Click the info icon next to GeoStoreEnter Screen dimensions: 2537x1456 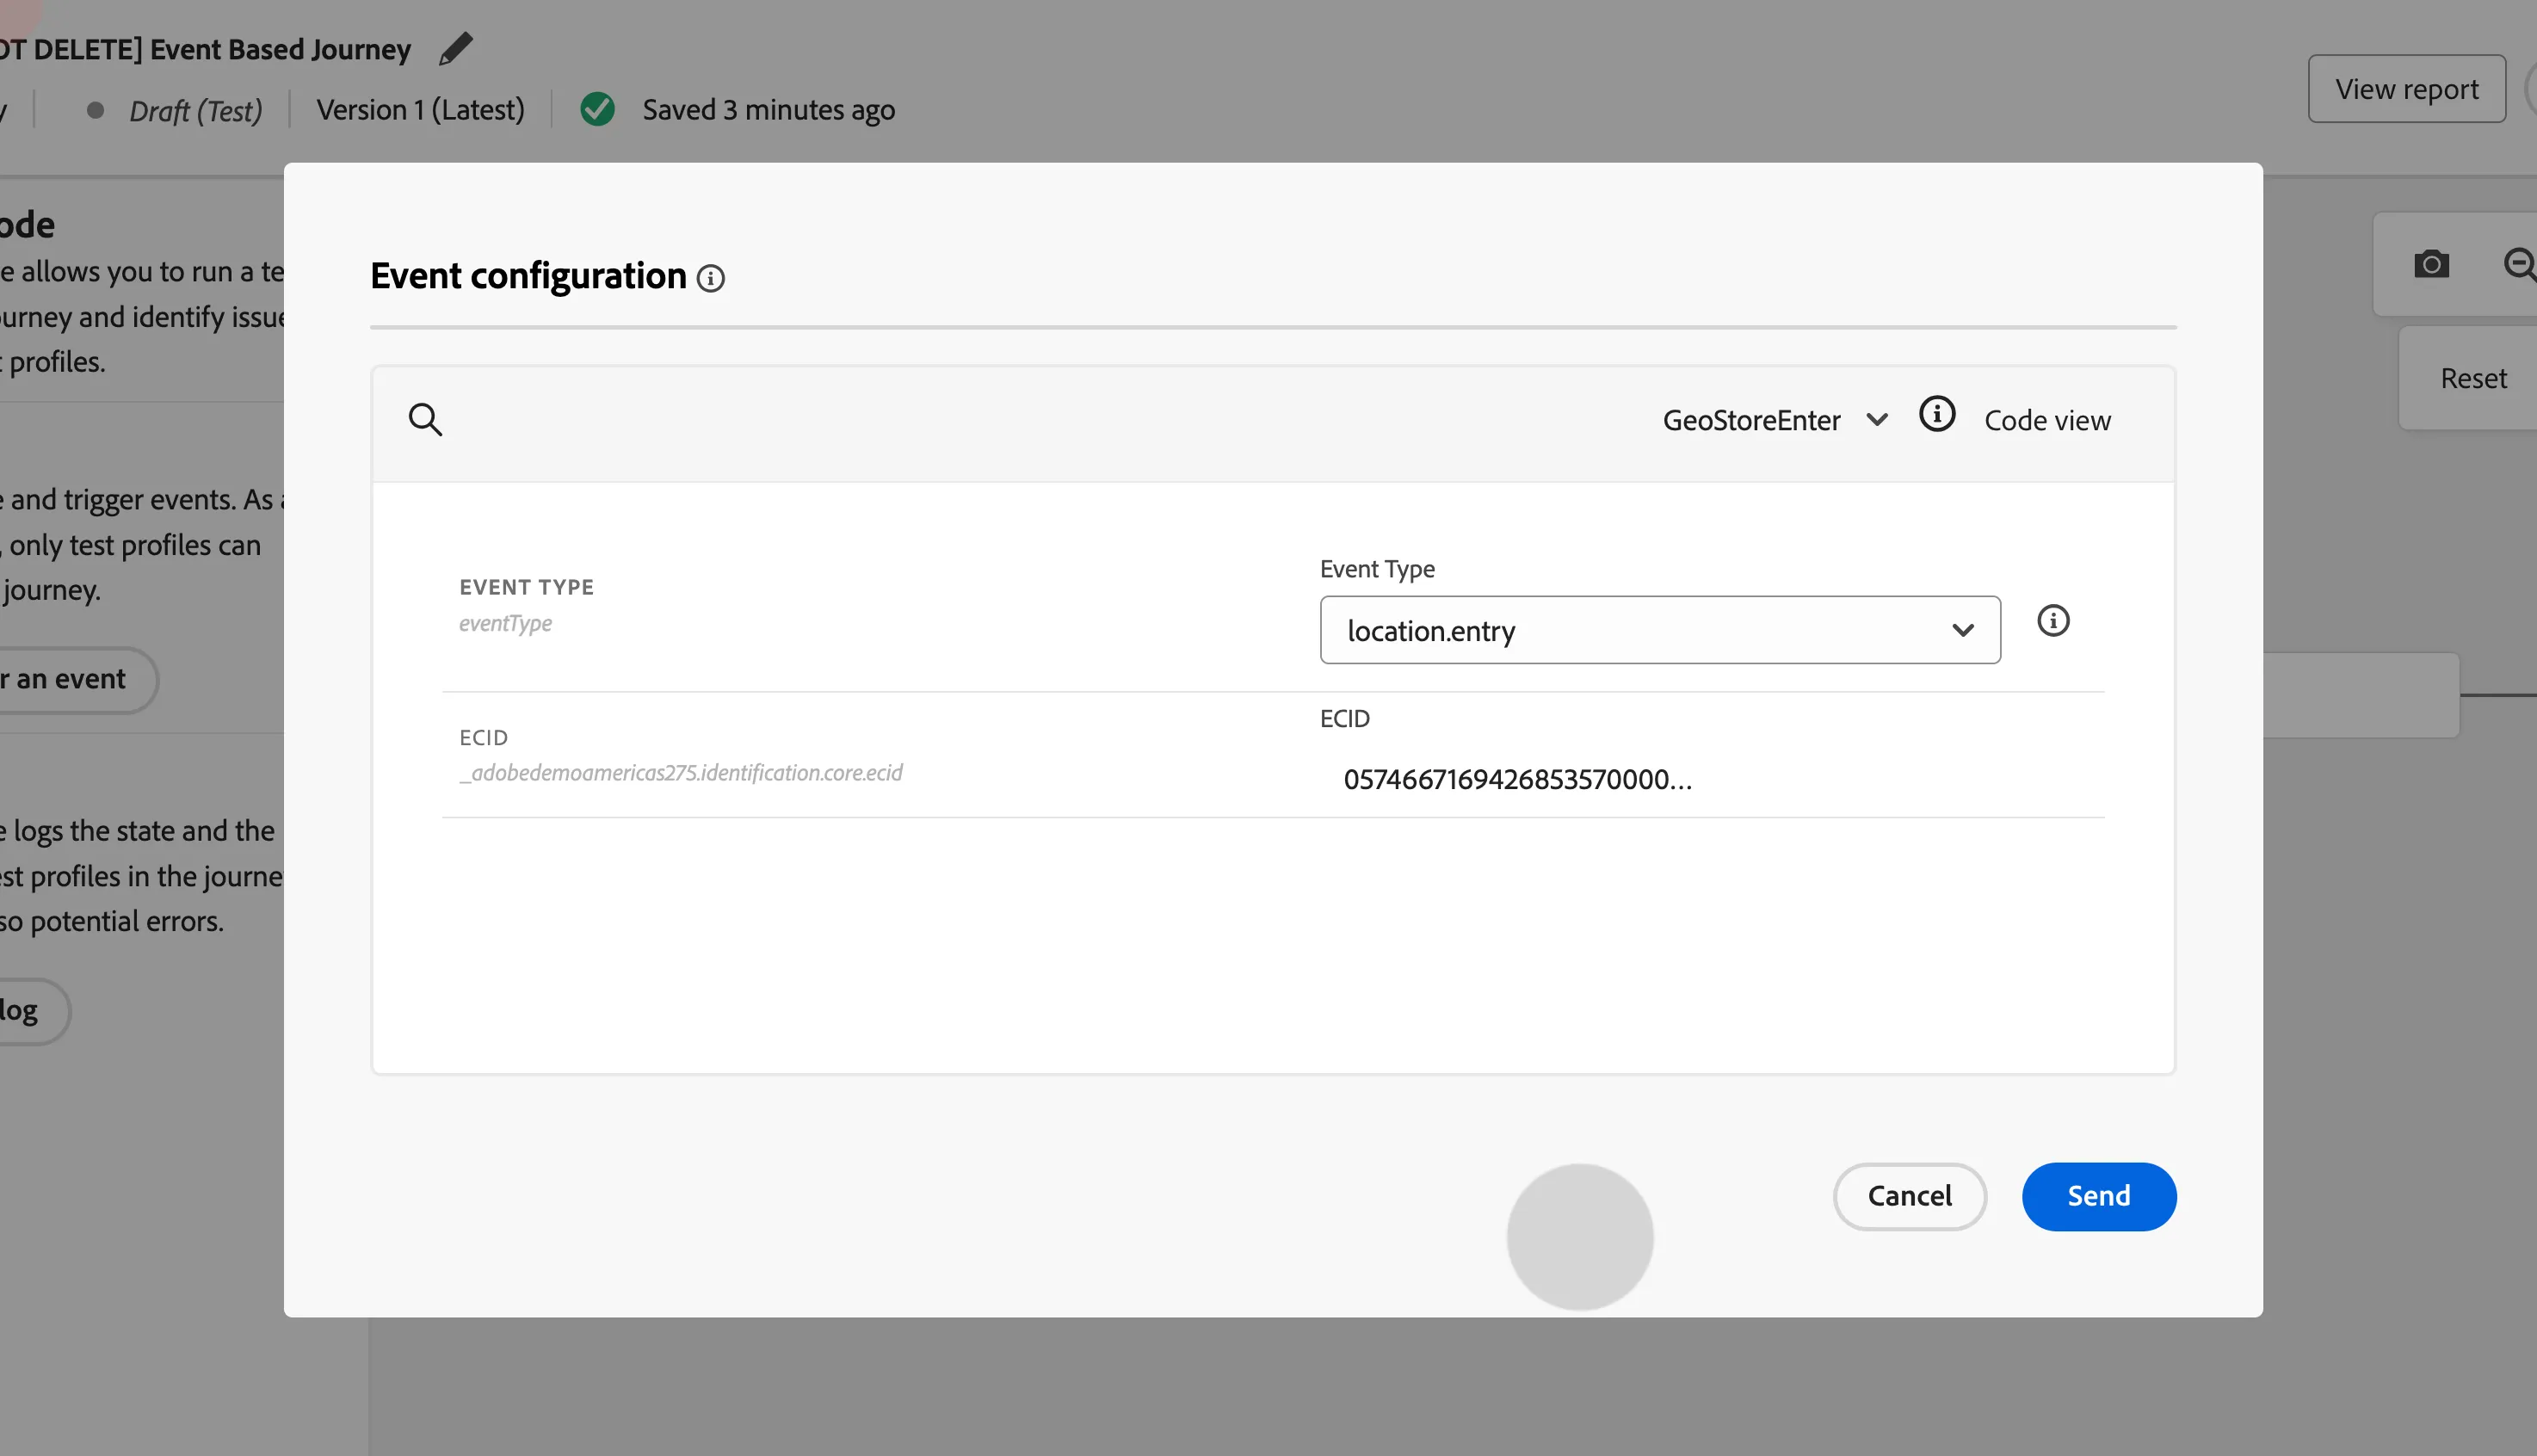coord(1937,414)
